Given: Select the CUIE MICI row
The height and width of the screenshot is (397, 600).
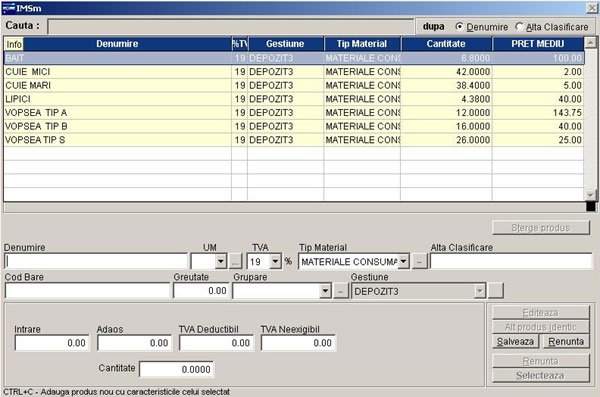Looking at the screenshot, I should coord(293,72).
